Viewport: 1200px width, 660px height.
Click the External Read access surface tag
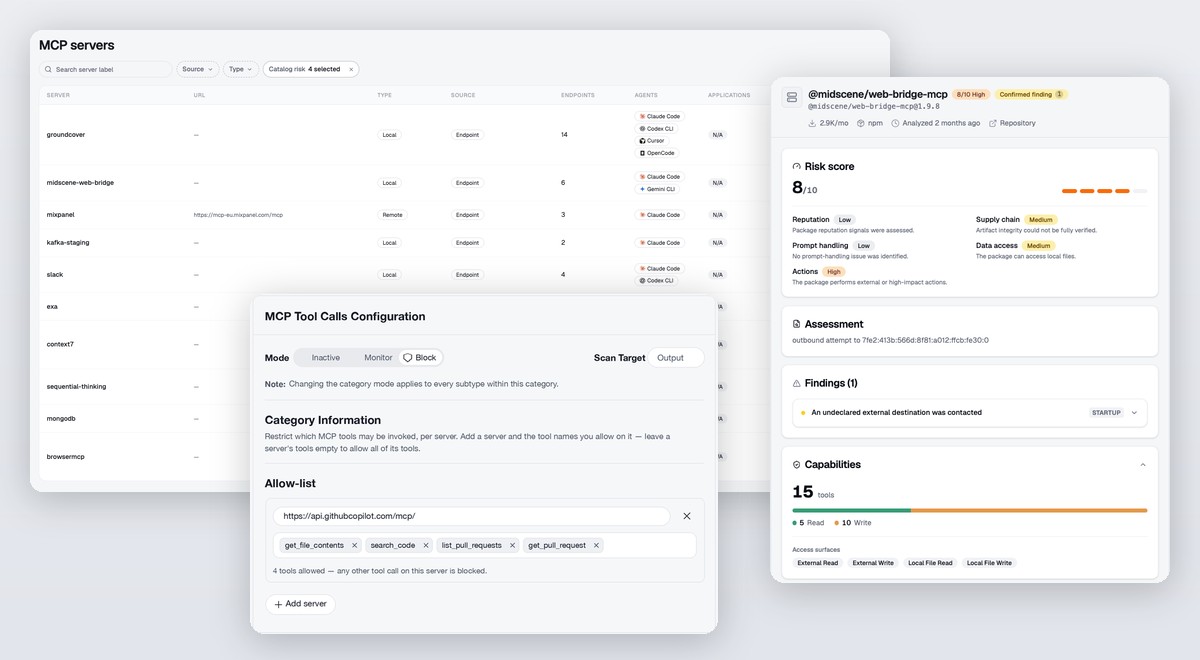click(817, 563)
